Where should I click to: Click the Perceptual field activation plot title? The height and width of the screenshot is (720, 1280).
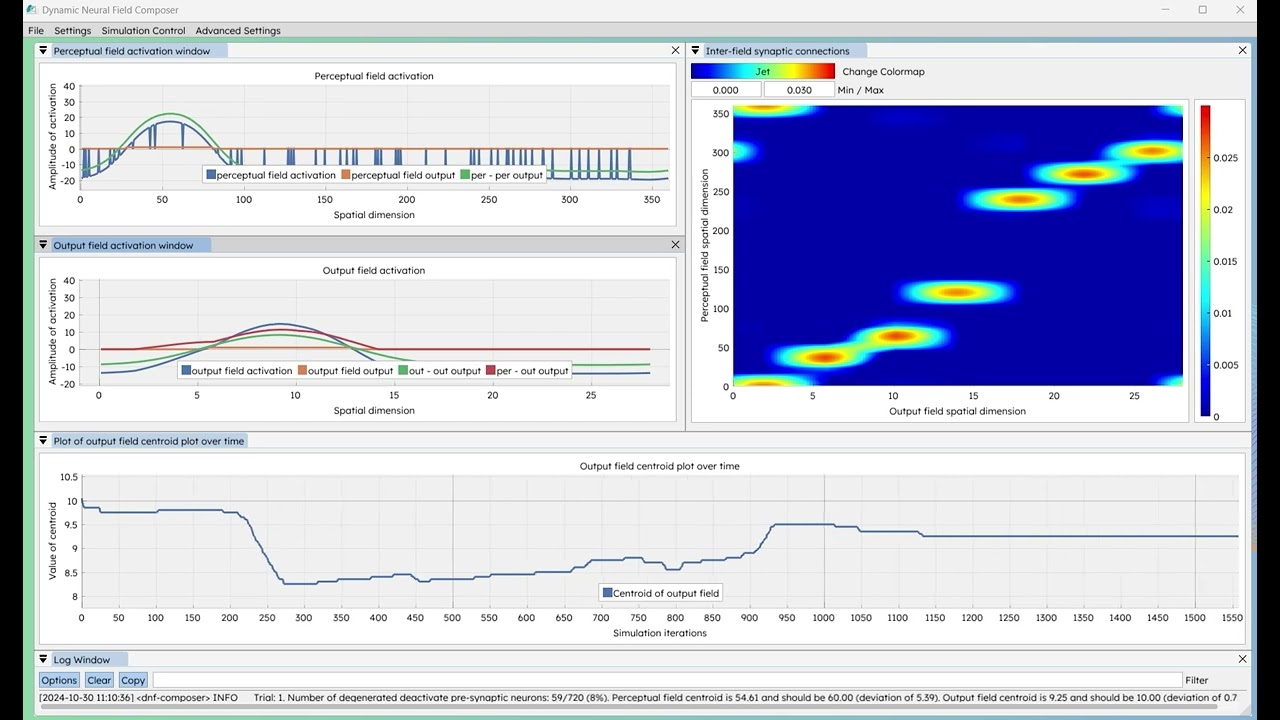374,76
